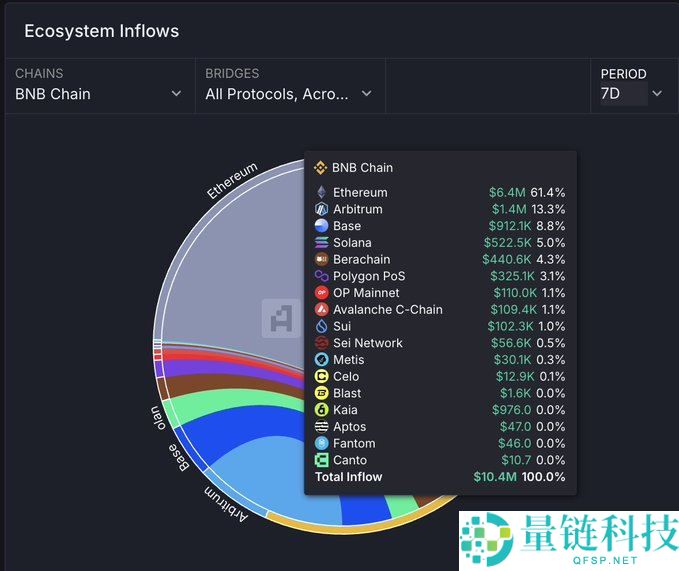Open the CHAINS dropdown showing BNB Chain
679x571 pixels.
pyautogui.click(x=99, y=86)
